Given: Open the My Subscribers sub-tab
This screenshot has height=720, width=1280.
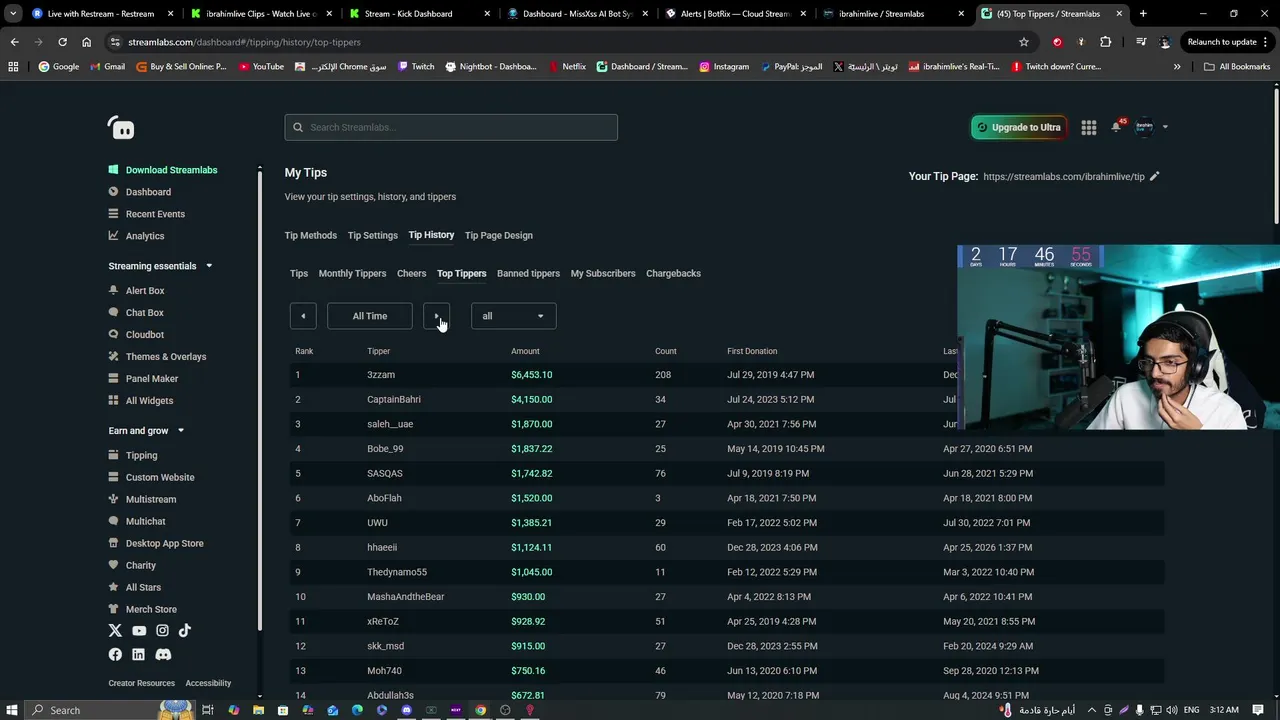Looking at the screenshot, I should pyautogui.click(x=603, y=274).
